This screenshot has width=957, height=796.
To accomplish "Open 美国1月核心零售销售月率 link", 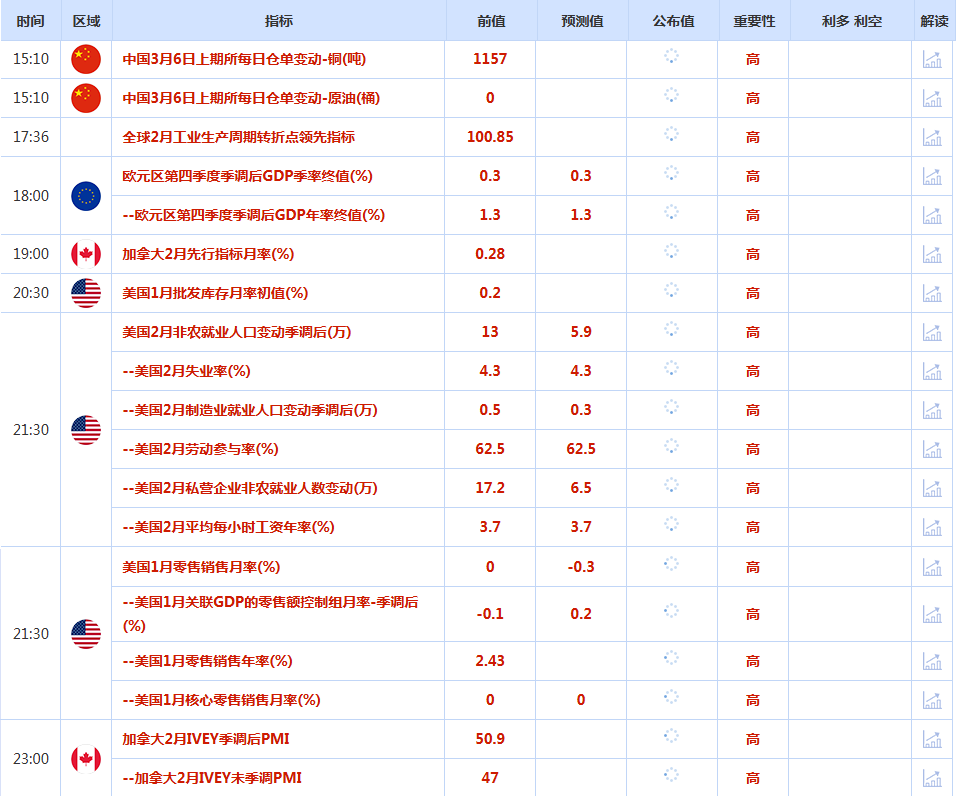I will click(221, 700).
